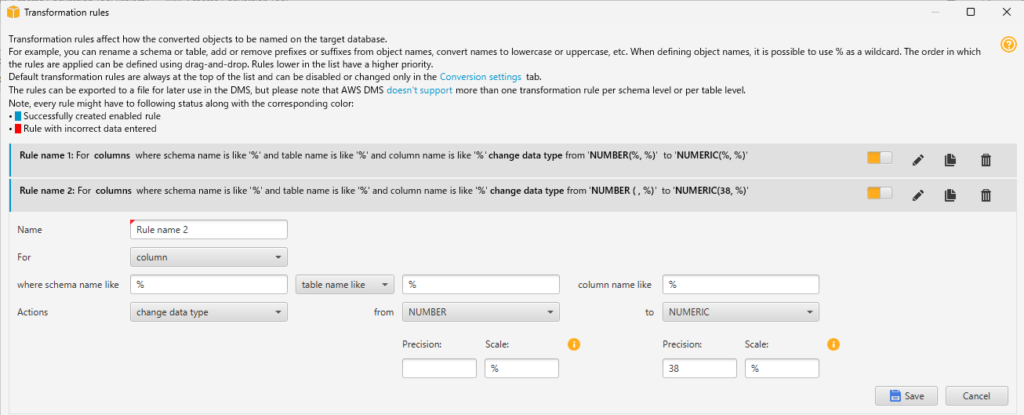Delete Rule name 1 with trash icon
Image resolution: width=1024 pixels, height=415 pixels.
click(x=985, y=160)
